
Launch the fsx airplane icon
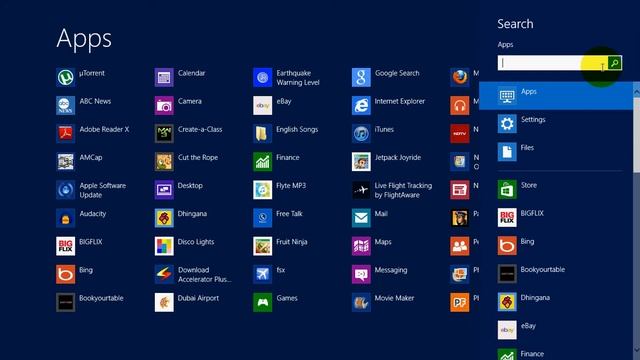tap(262, 274)
